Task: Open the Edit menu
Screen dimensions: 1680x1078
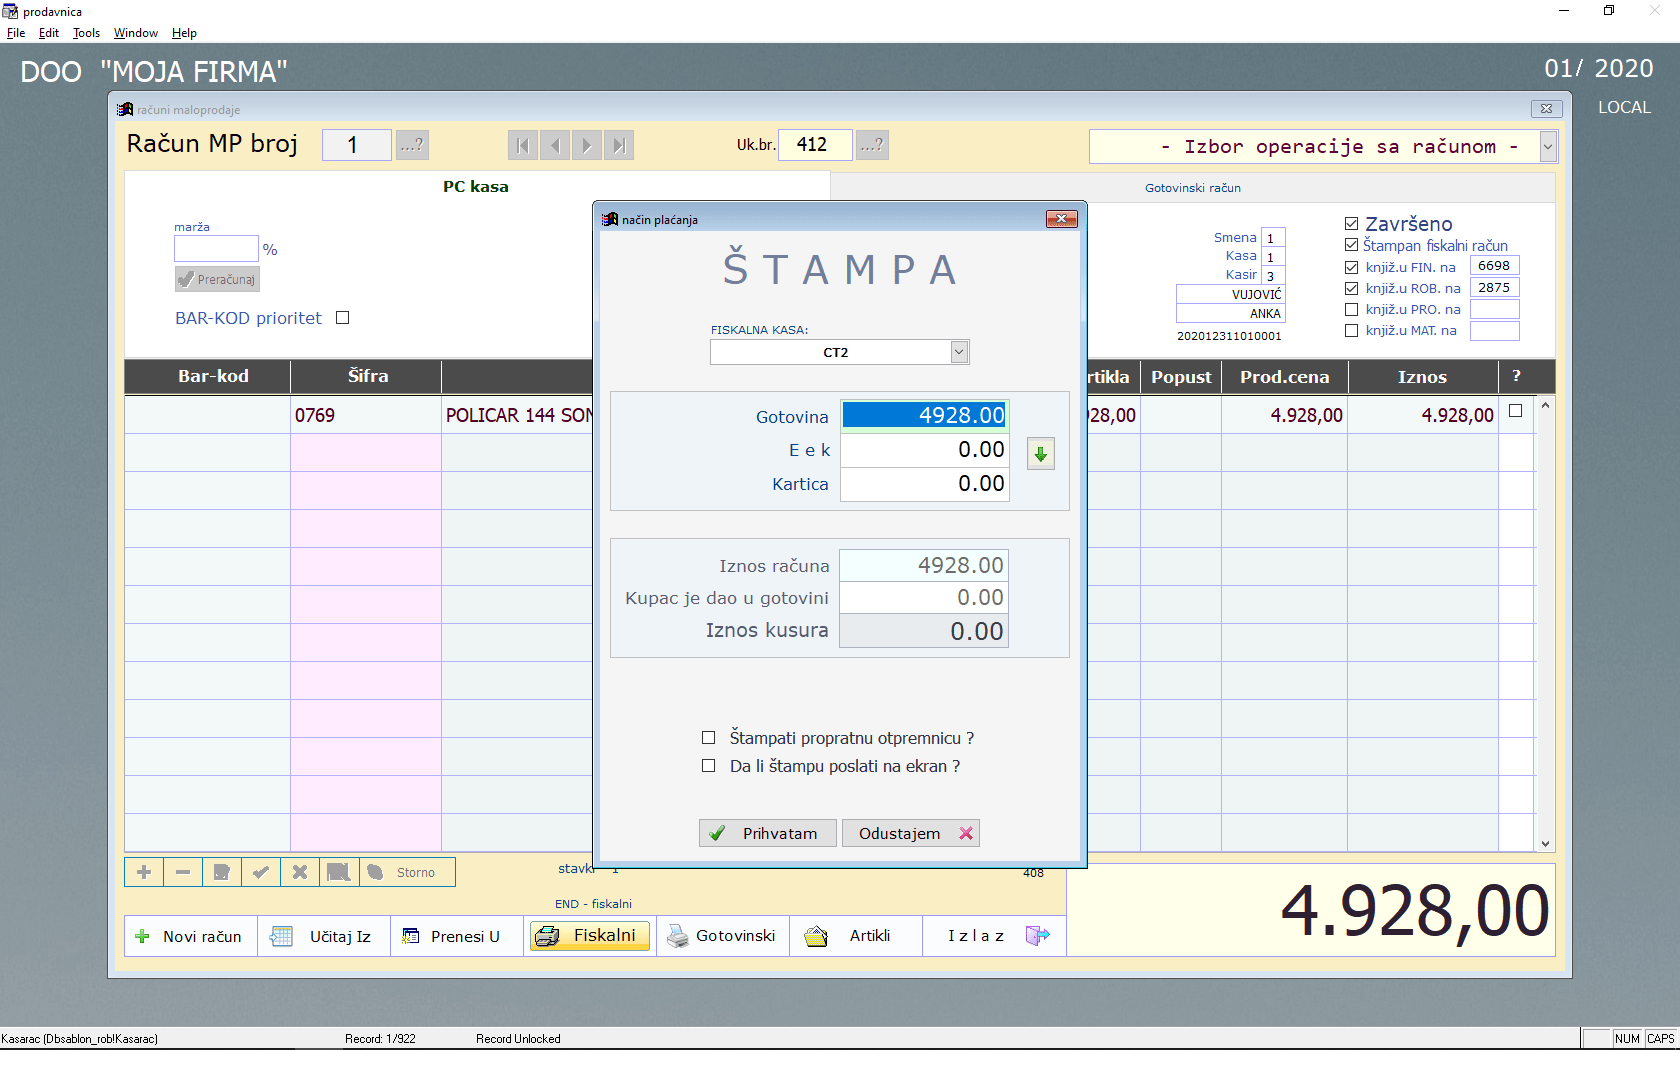Action: click(x=49, y=33)
